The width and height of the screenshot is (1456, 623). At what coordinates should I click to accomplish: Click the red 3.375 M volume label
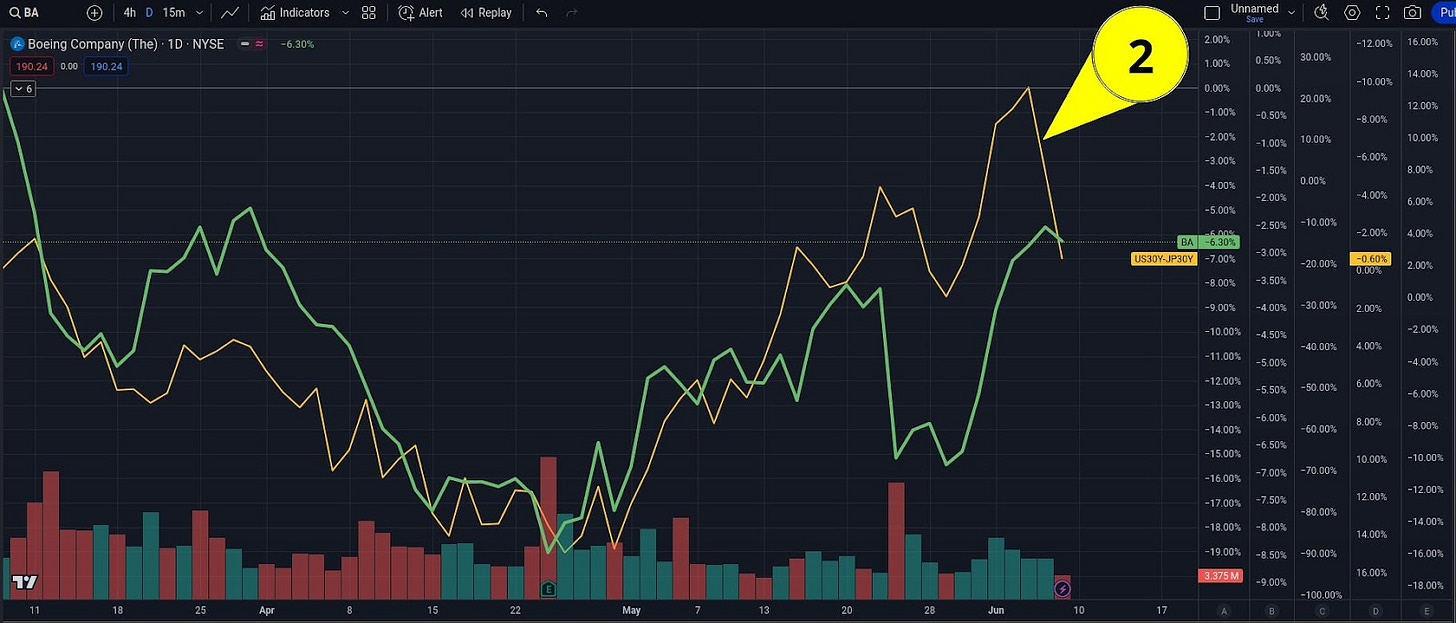point(1221,576)
